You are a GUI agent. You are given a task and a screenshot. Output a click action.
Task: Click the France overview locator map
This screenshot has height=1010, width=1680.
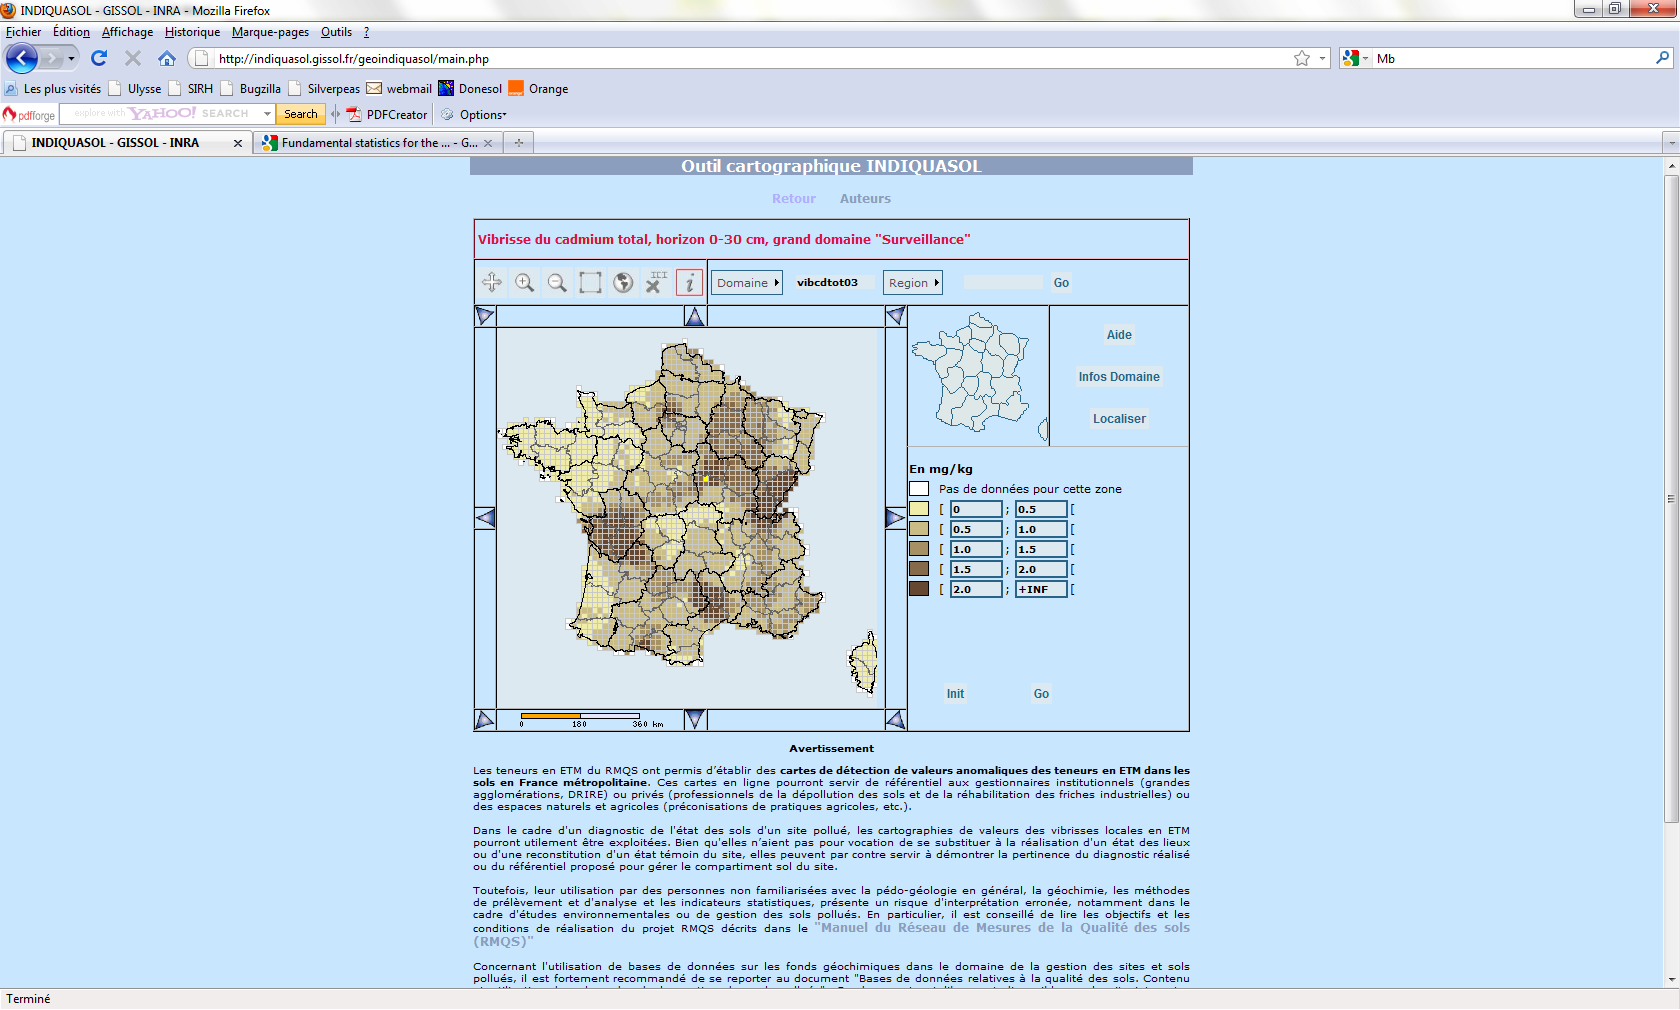pos(978,376)
